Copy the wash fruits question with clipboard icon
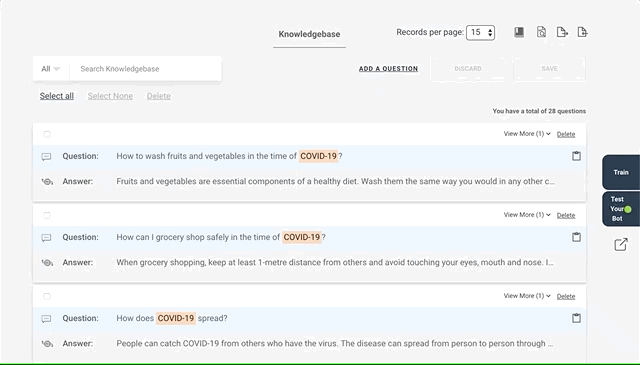The image size is (640, 365). coord(576,156)
